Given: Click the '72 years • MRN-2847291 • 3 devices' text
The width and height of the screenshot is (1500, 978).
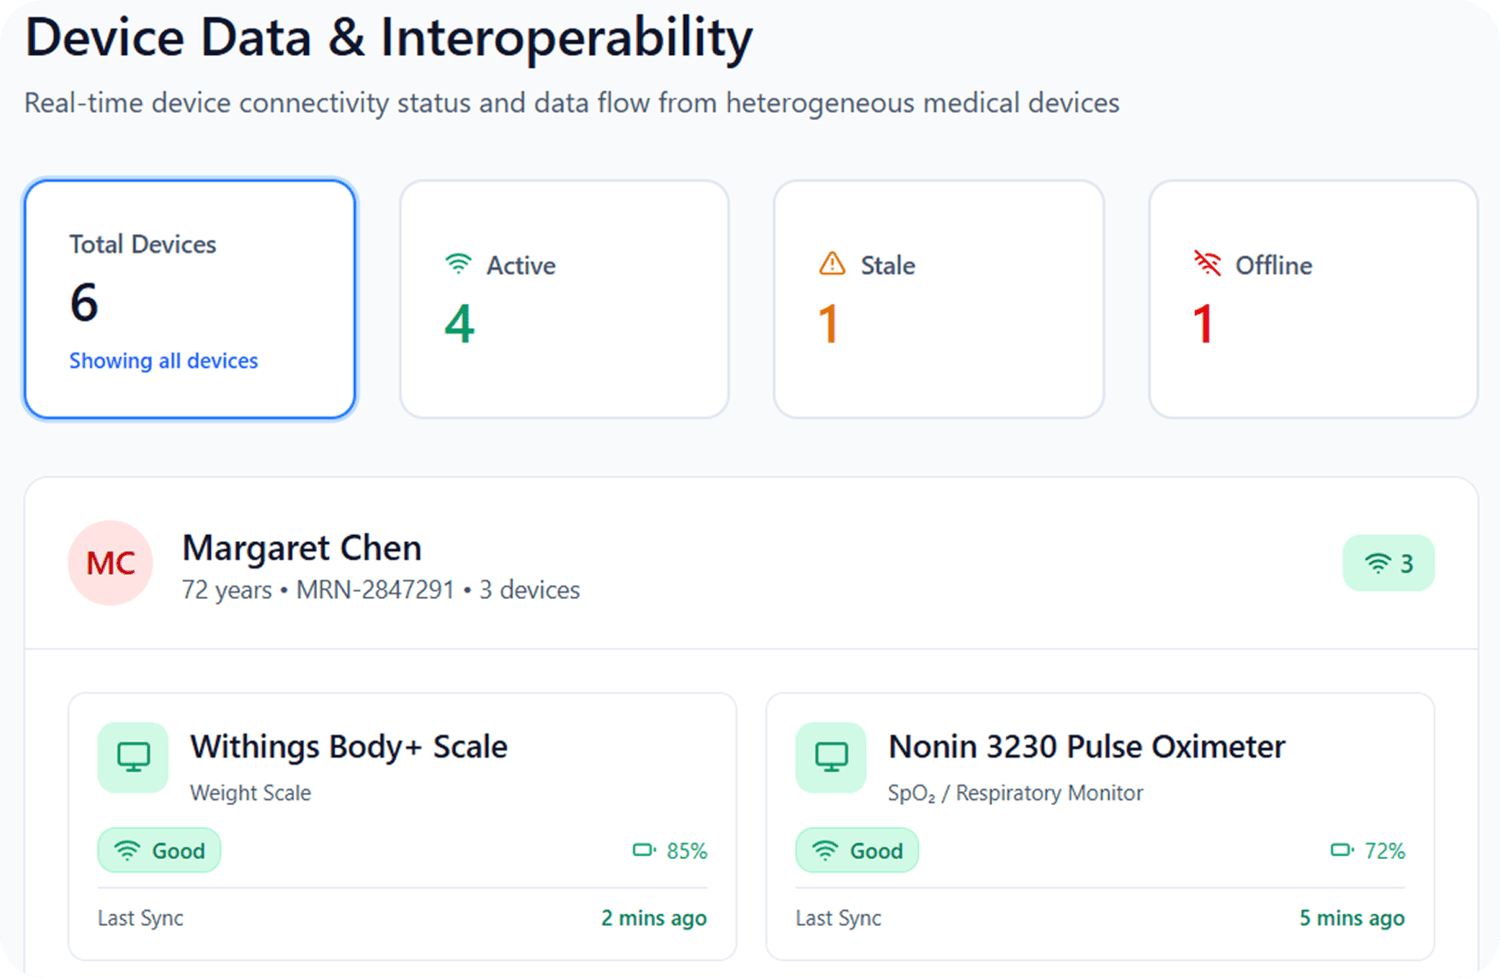Looking at the screenshot, I should [x=381, y=590].
